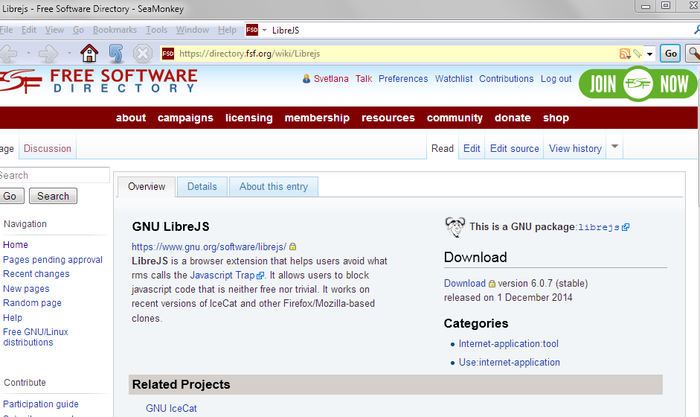Open the Use:internet-application category
Screen dimensions: 700x417
pos(509,362)
